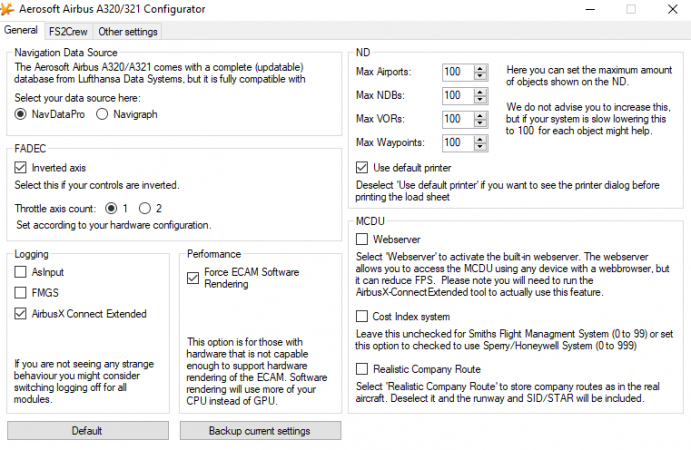691x450 pixels.
Task: Select the Navigraph data source option
Action: [x=102, y=114]
